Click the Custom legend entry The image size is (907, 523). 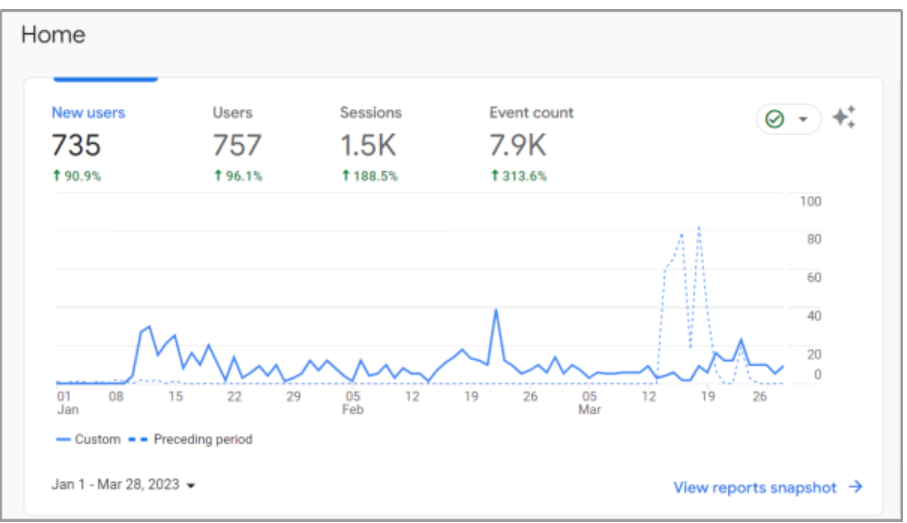89,439
